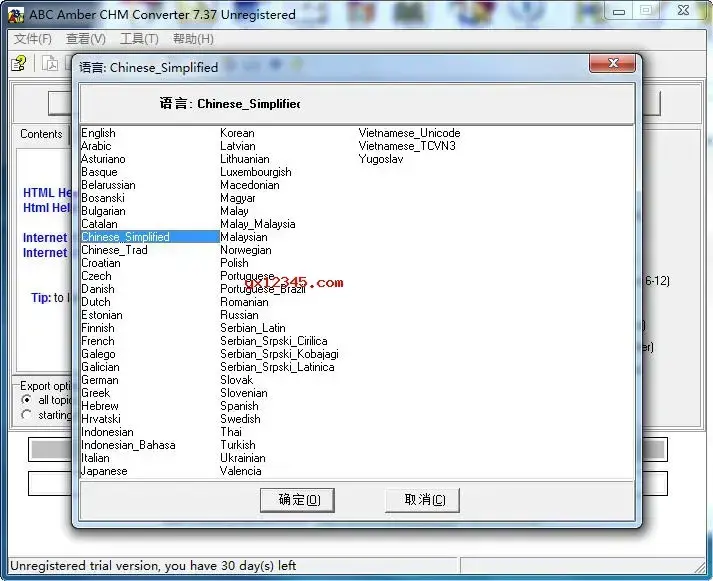Screen dimensions: 713x581
Task: Choose Latvian from the list
Action: [x=238, y=146]
